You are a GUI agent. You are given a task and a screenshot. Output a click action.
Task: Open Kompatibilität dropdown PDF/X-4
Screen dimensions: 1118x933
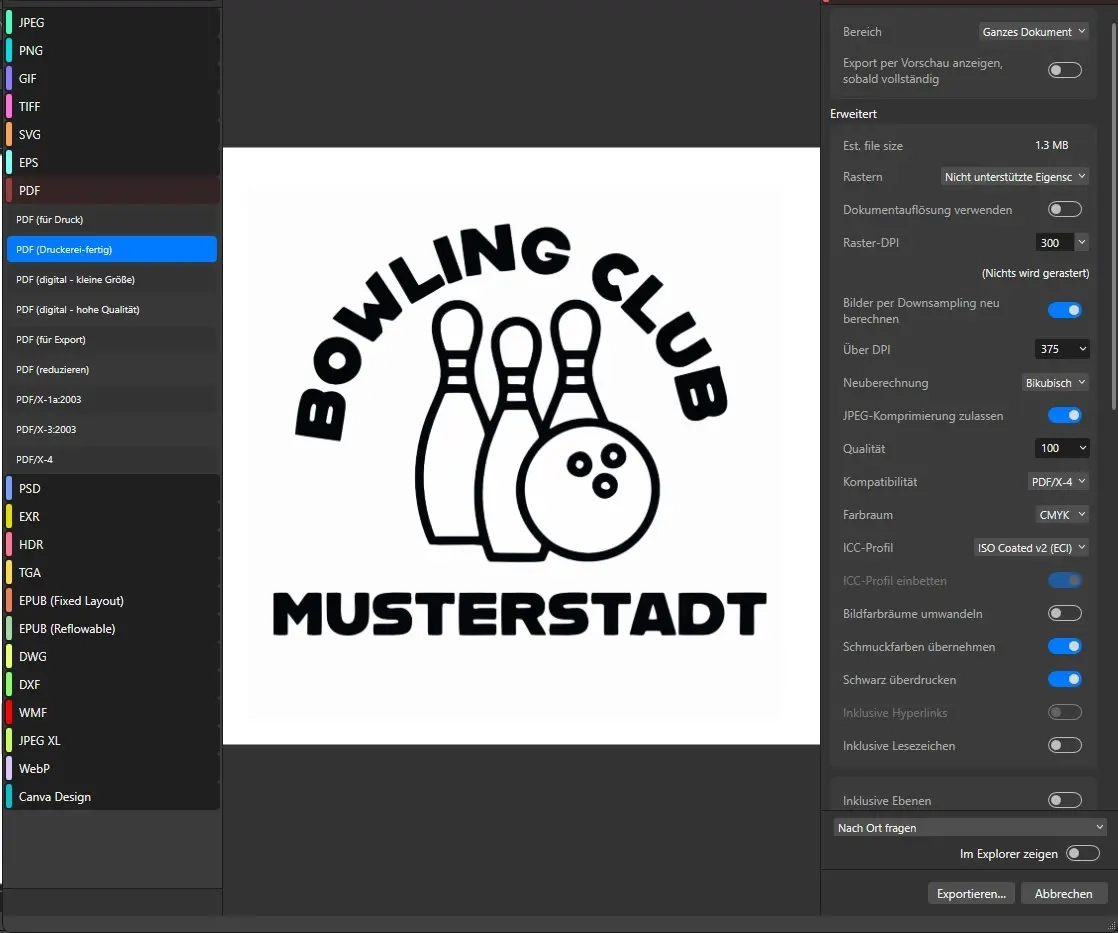[x=1058, y=482]
